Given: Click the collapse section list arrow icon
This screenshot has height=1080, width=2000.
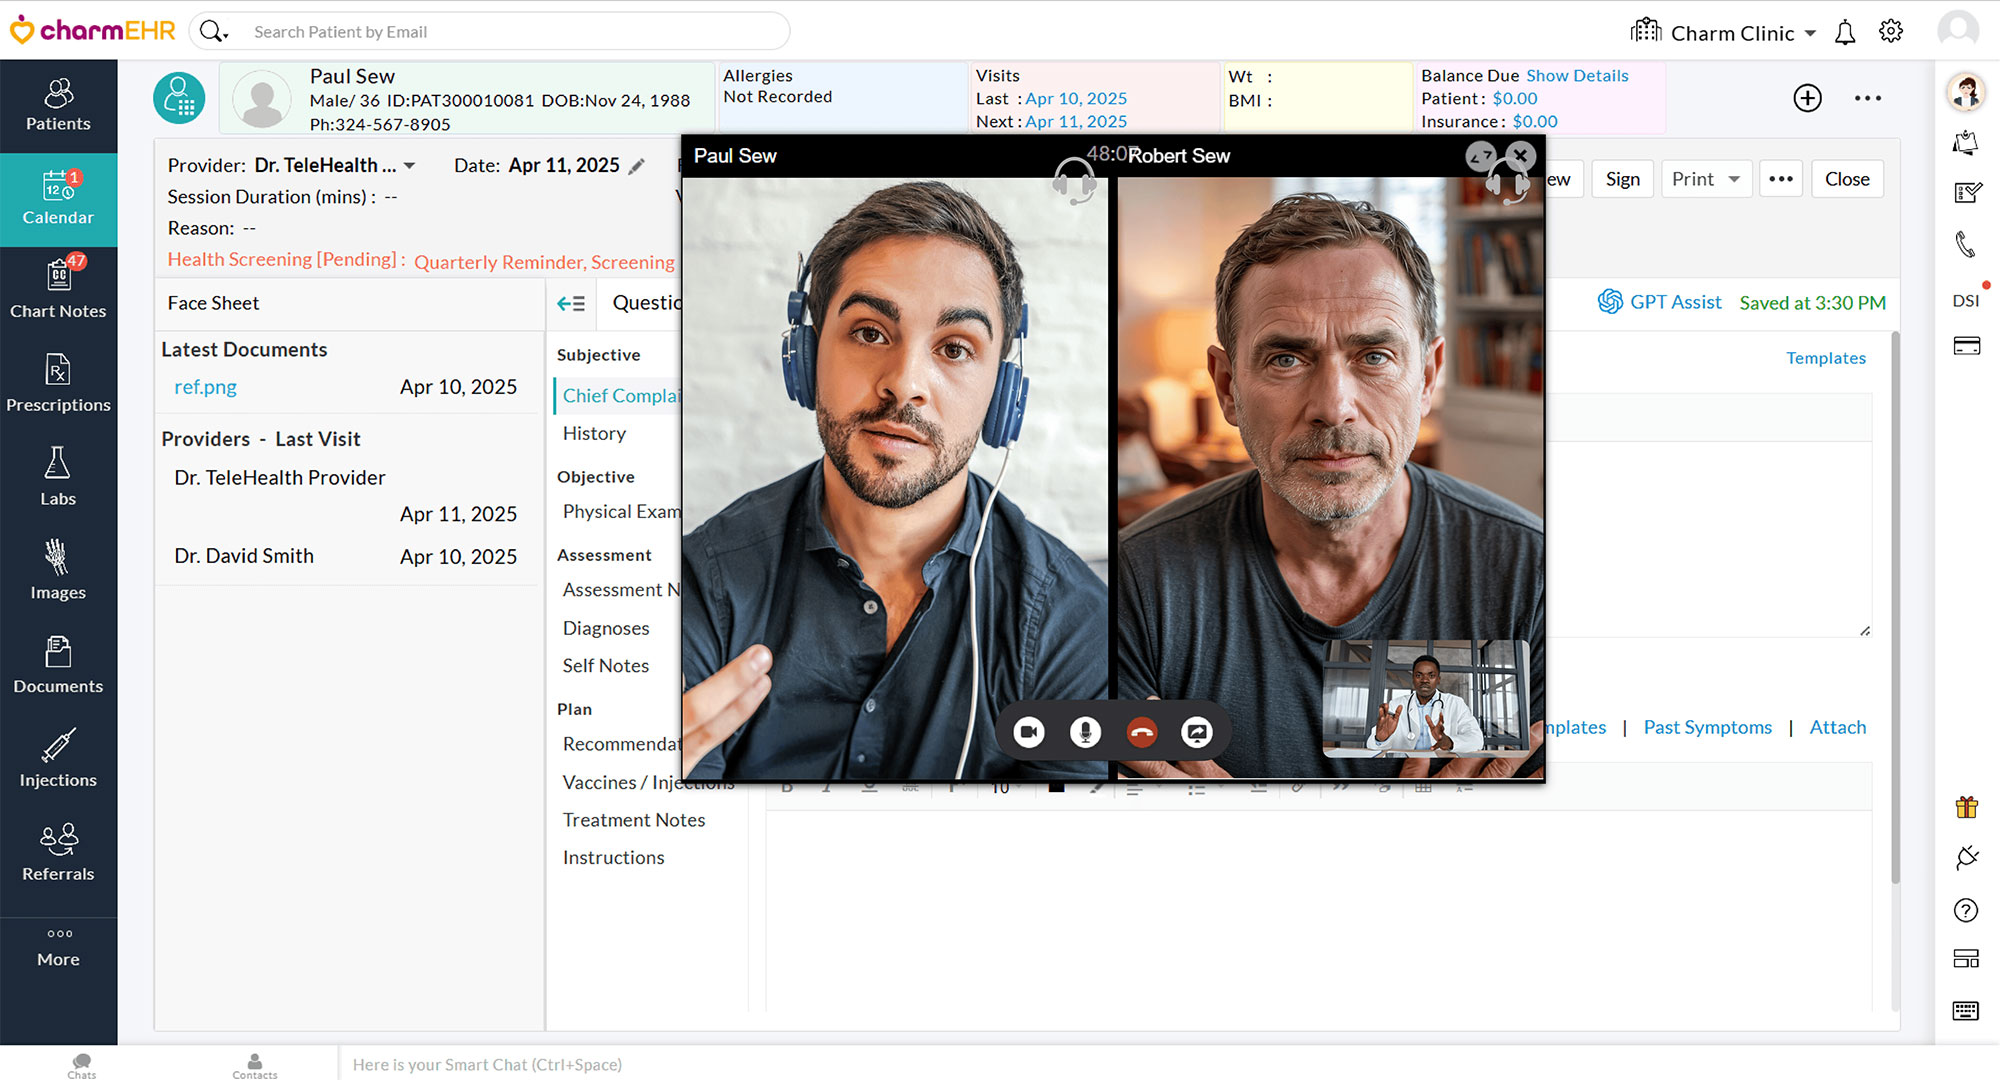Looking at the screenshot, I should 571,303.
